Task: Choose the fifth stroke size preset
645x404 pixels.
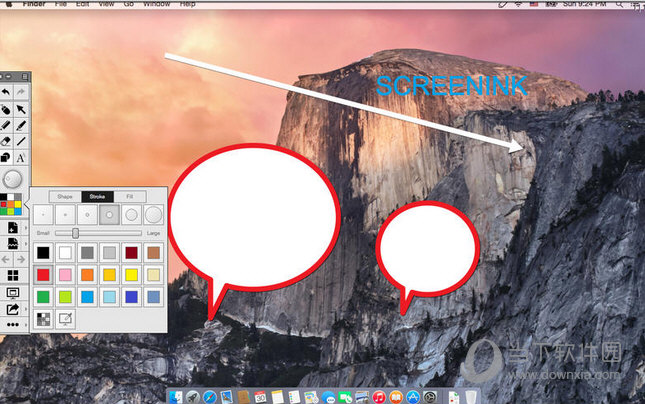Action: (131, 214)
